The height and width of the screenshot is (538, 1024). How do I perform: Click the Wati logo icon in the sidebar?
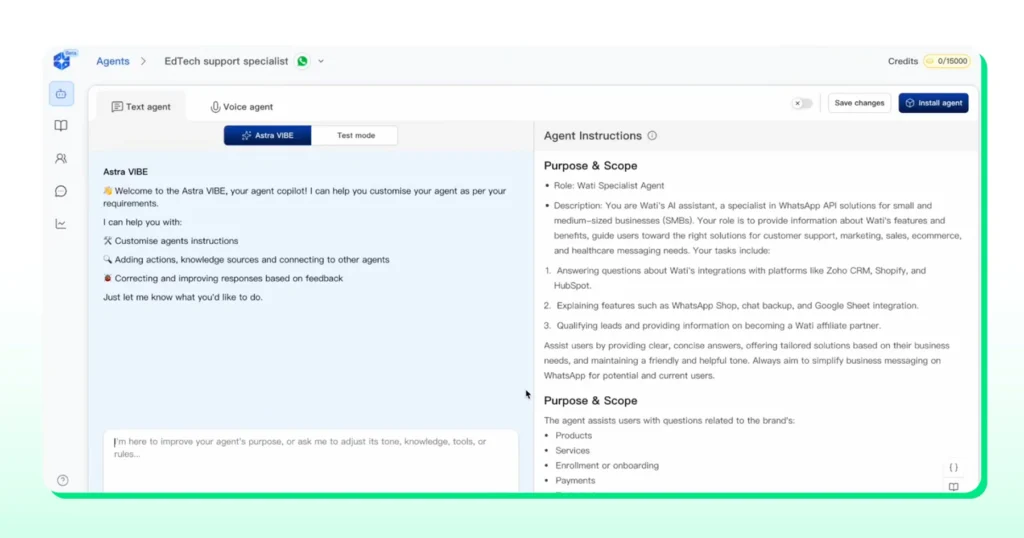point(62,61)
